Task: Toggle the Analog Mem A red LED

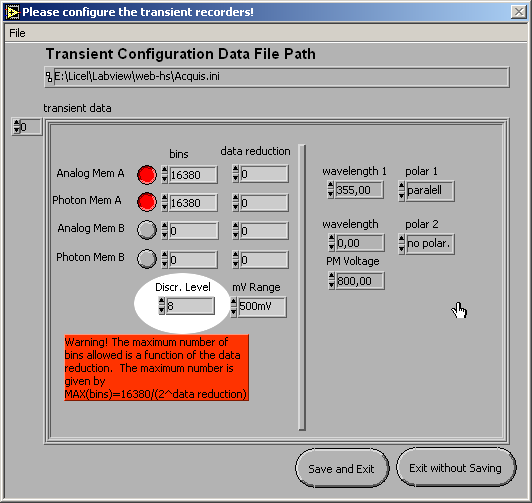Action: click(x=147, y=175)
